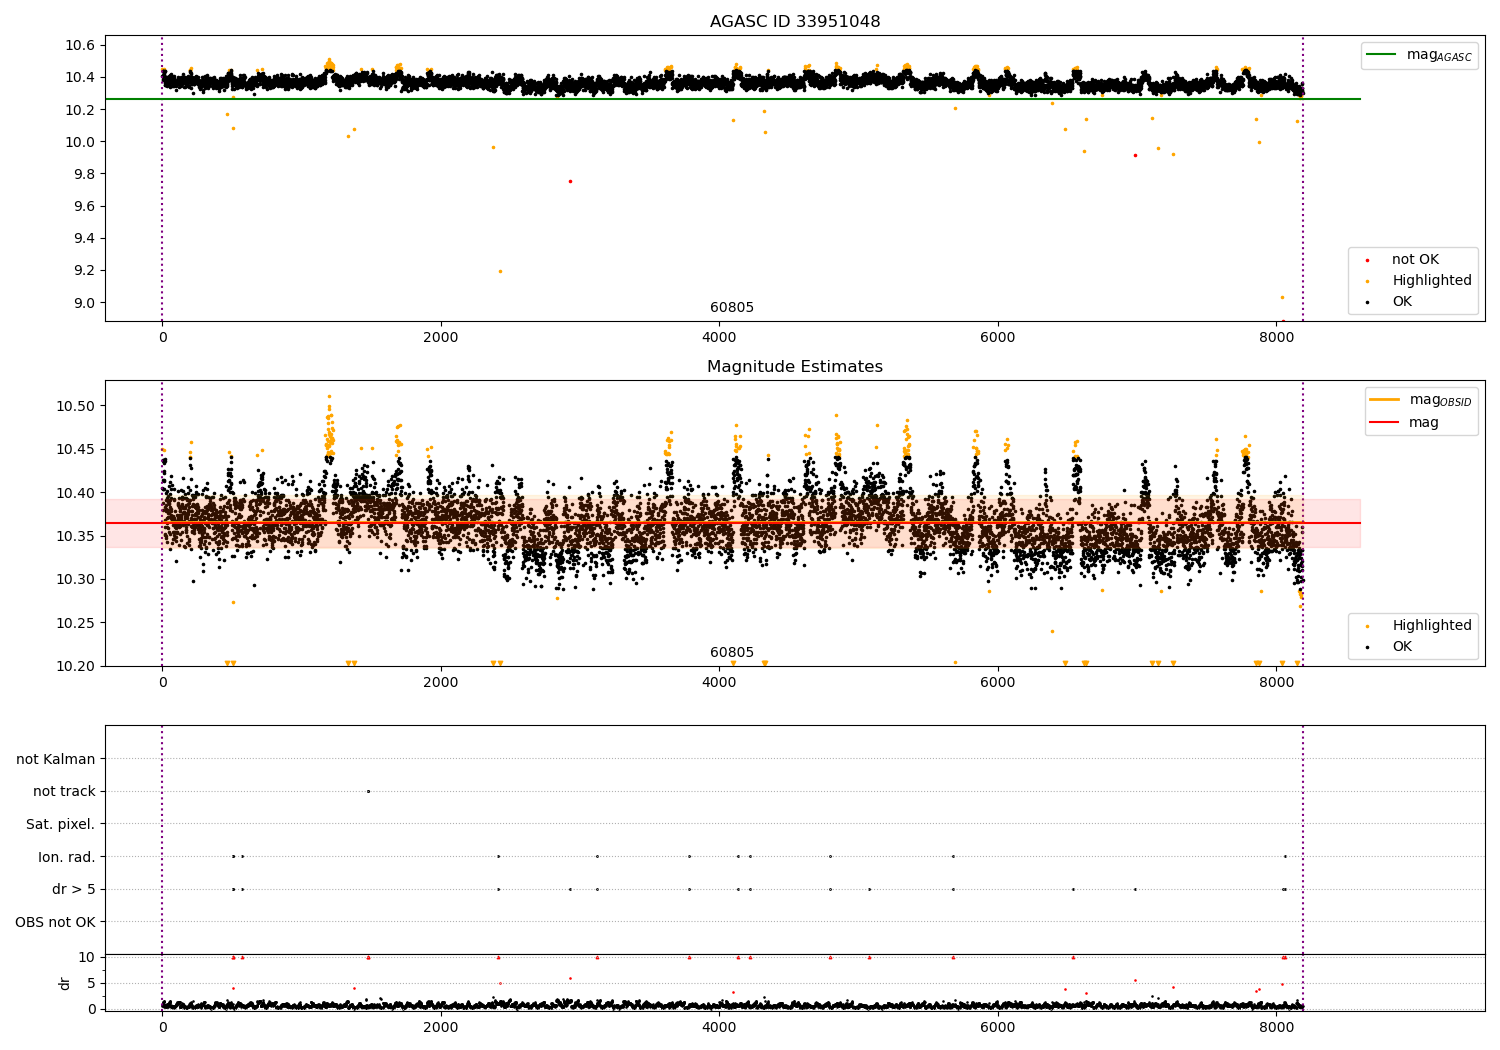Click the 10.45 y-axis tick label
Image resolution: width=1500 pixels, height=1050 pixels.
tap(76, 449)
